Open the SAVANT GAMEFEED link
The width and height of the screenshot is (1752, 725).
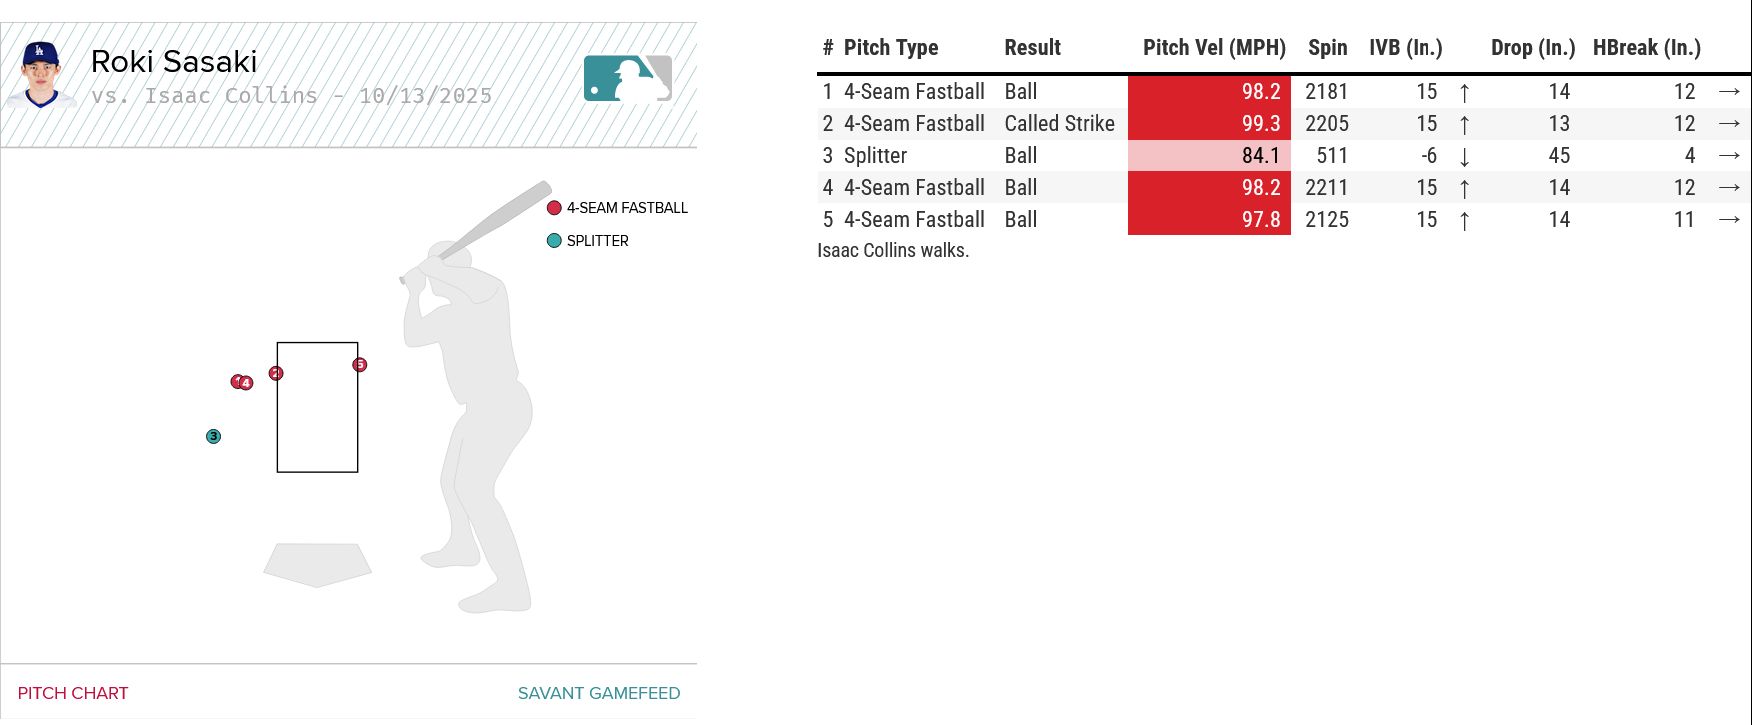coord(598,693)
